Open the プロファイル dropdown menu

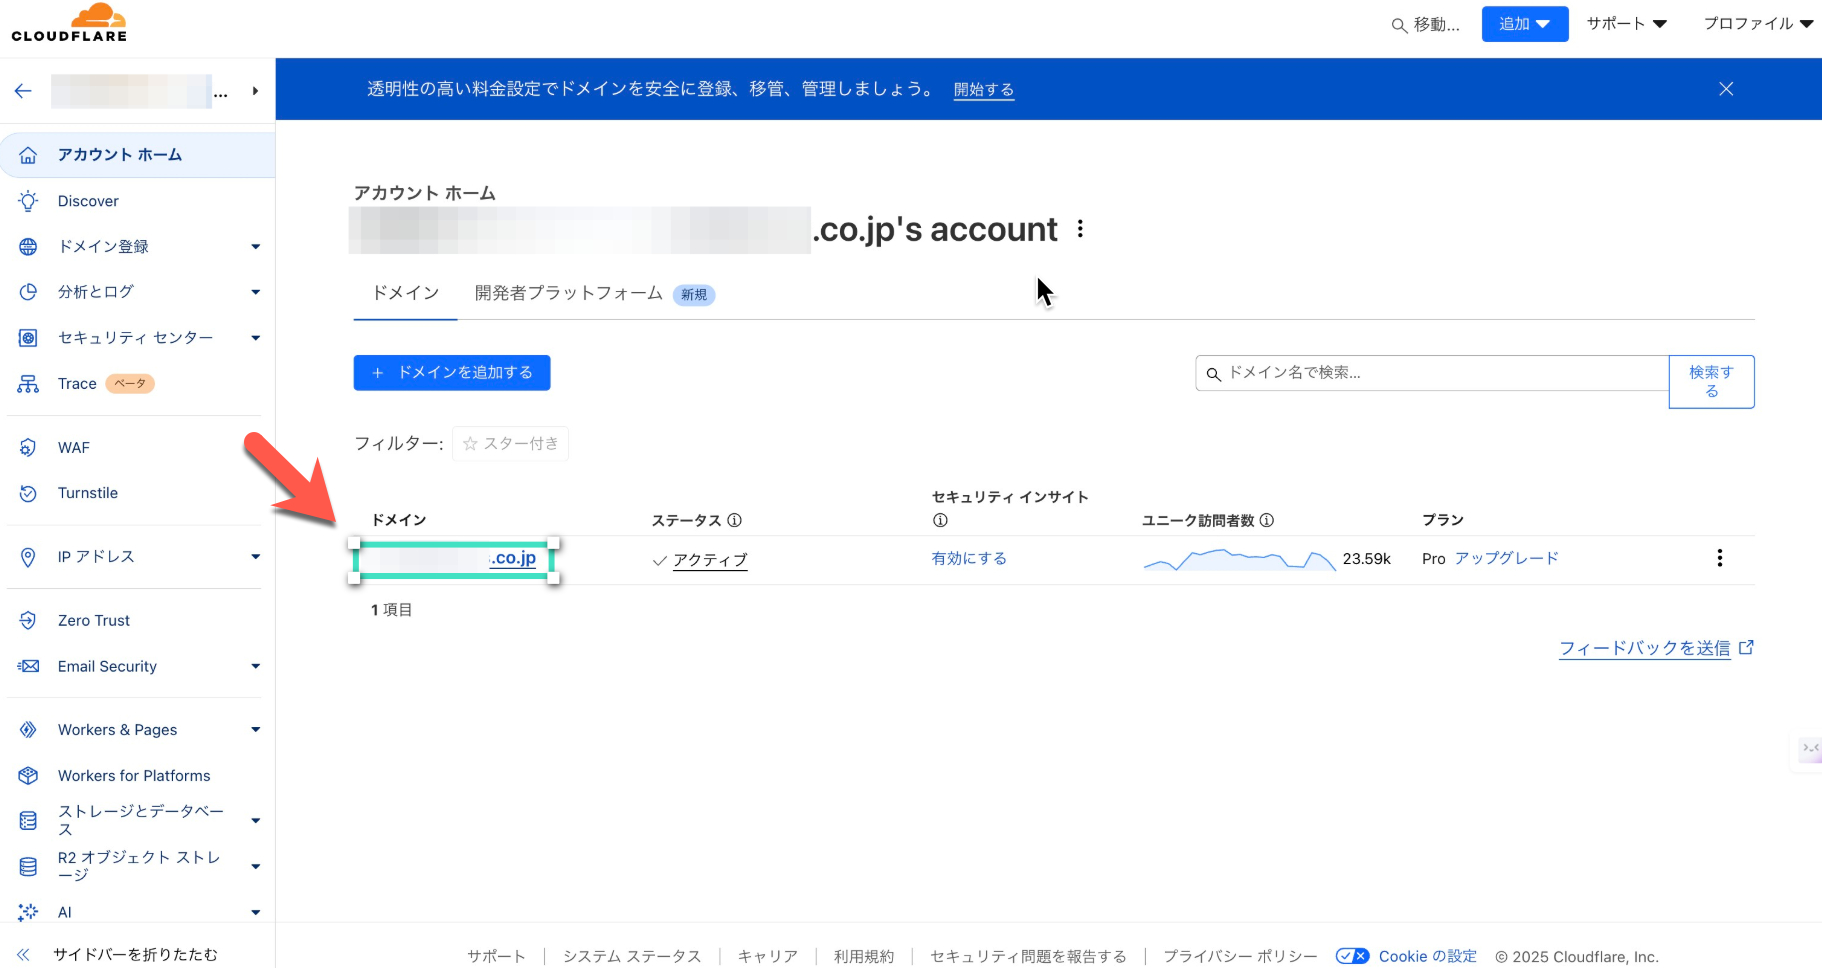pyautogui.click(x=1758, y=24)
